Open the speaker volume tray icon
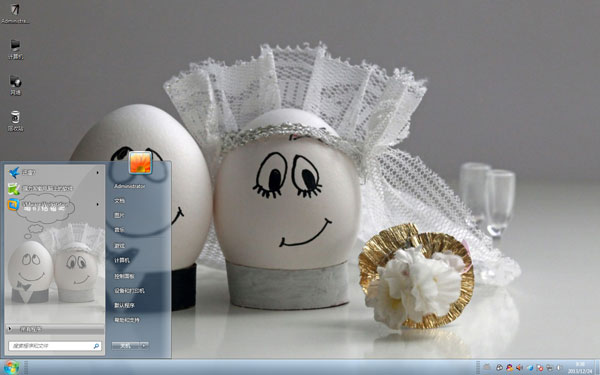Screen dimensions: 600x375 click(519, 368)
